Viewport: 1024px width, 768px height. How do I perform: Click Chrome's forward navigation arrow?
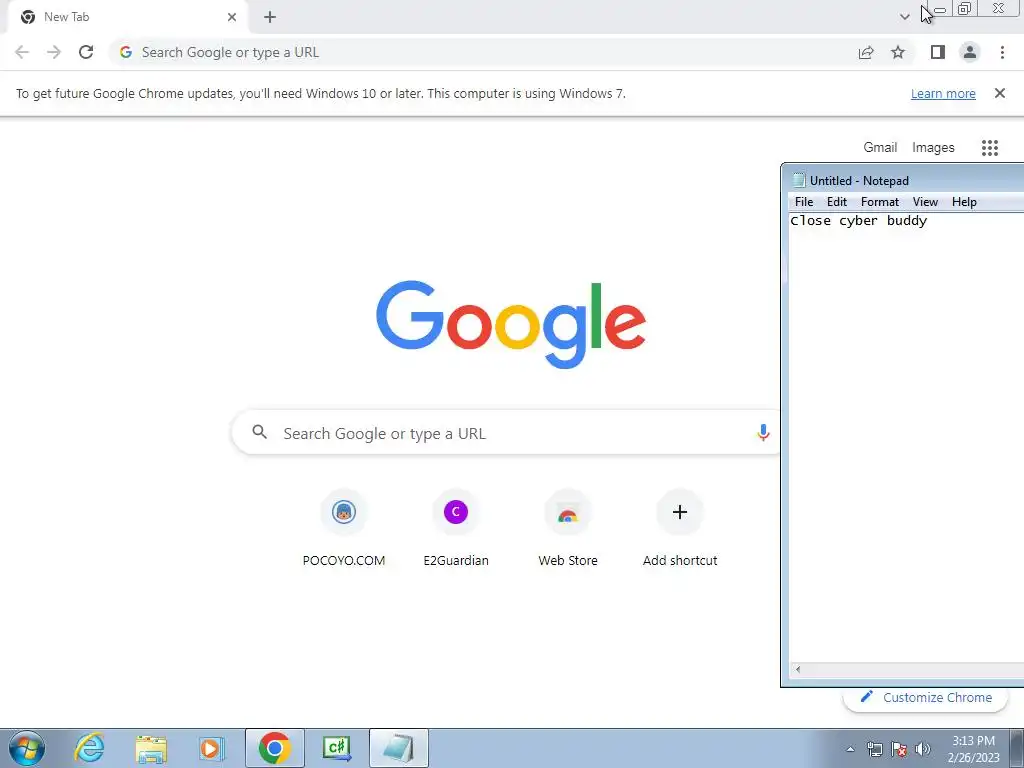(54, 52)
